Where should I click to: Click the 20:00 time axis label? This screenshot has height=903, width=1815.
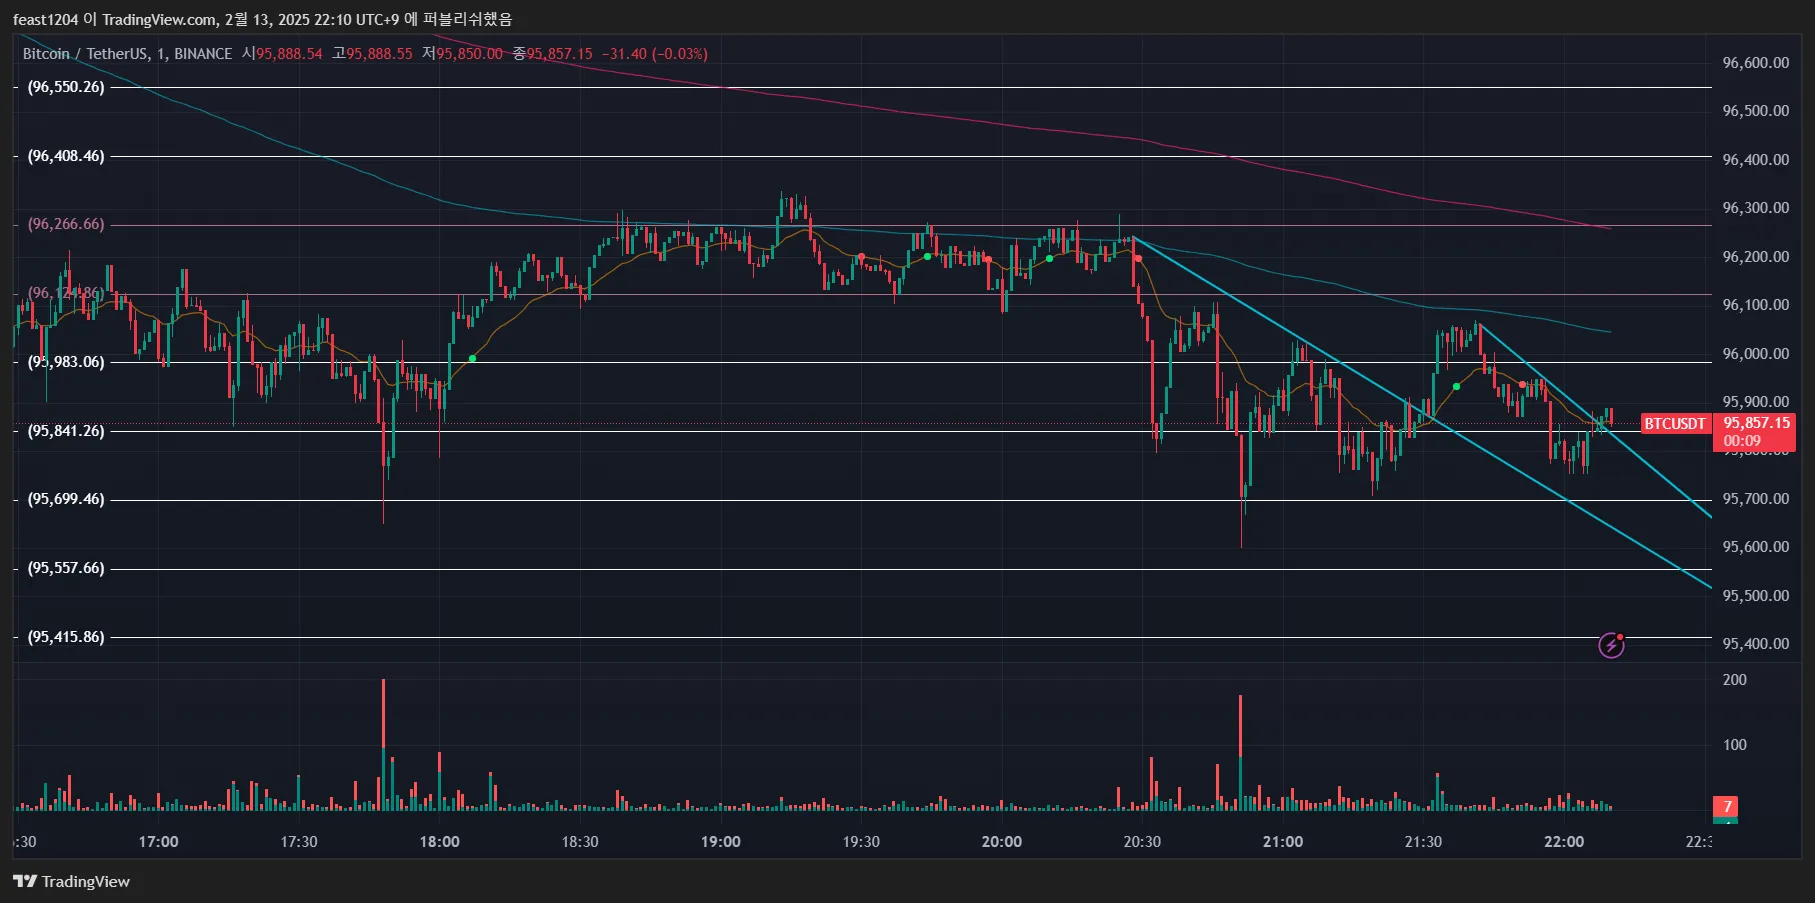[1001, 842]
